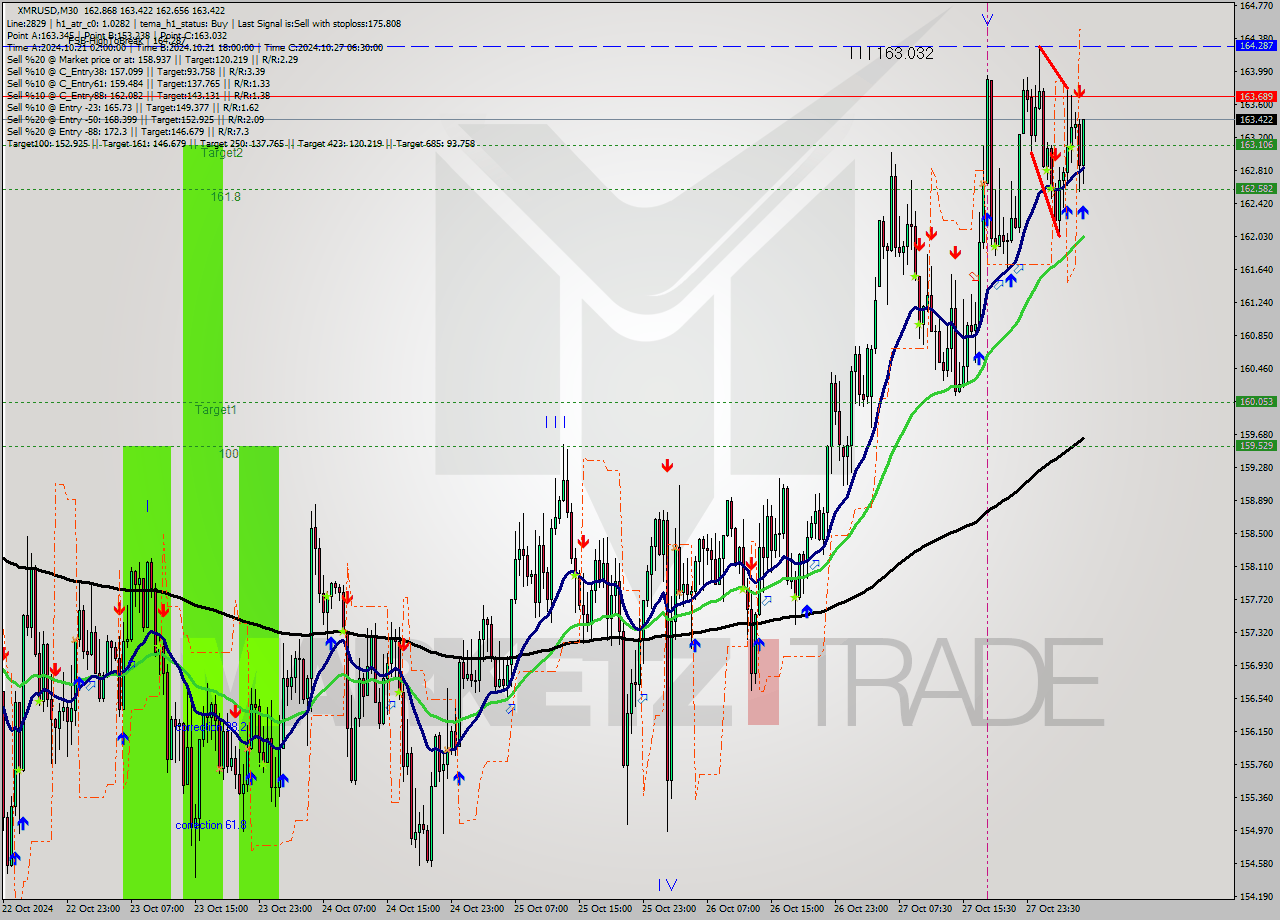Viewport: 1280px width, 920px height.
Task: Click the 154.970 price scale value
Action: coord(1256,830)
